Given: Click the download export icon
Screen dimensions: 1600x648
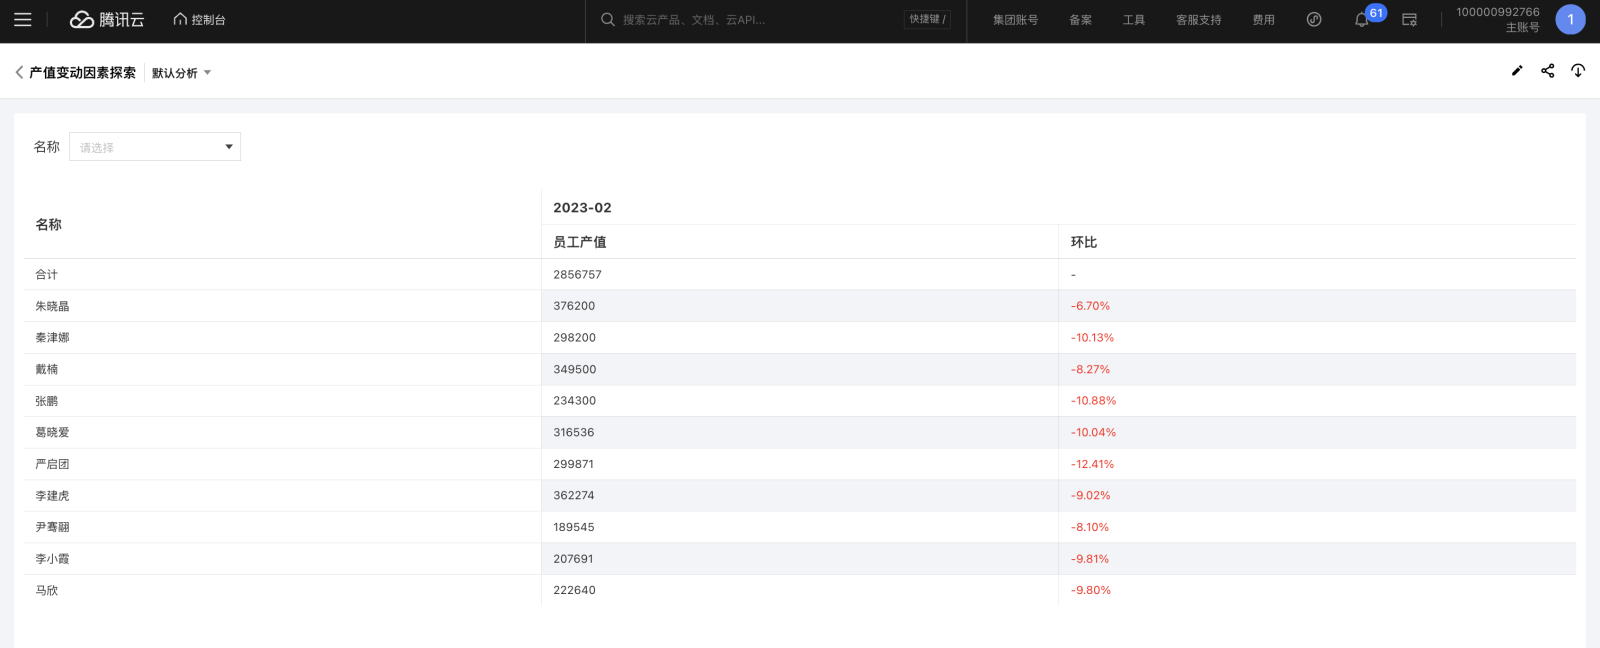Looking at the screenshot, I should click(x=1578, y=71).
